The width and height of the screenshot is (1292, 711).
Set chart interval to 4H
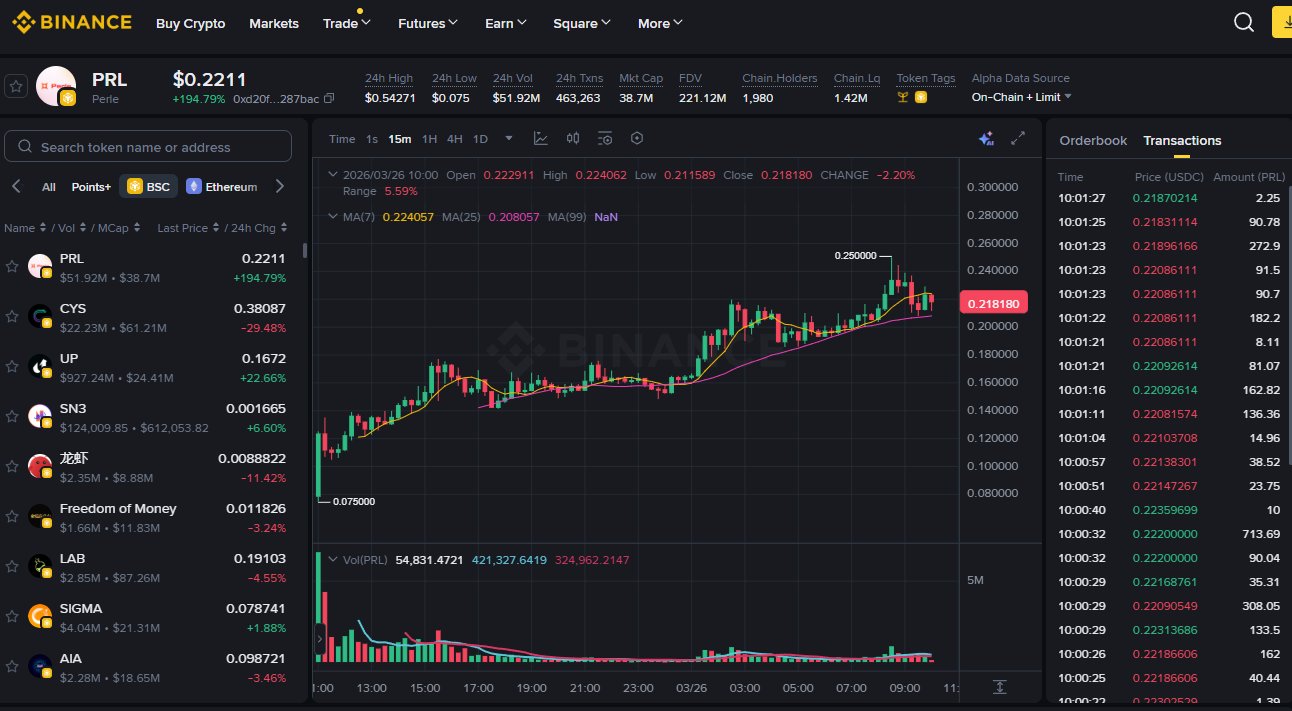[x=454, y=139]
